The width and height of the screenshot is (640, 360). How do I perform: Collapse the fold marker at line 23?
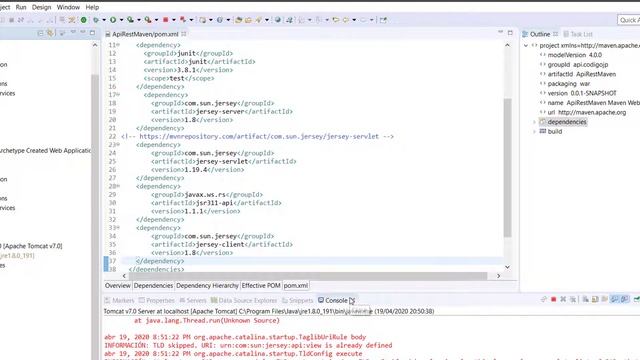point(118,144)
